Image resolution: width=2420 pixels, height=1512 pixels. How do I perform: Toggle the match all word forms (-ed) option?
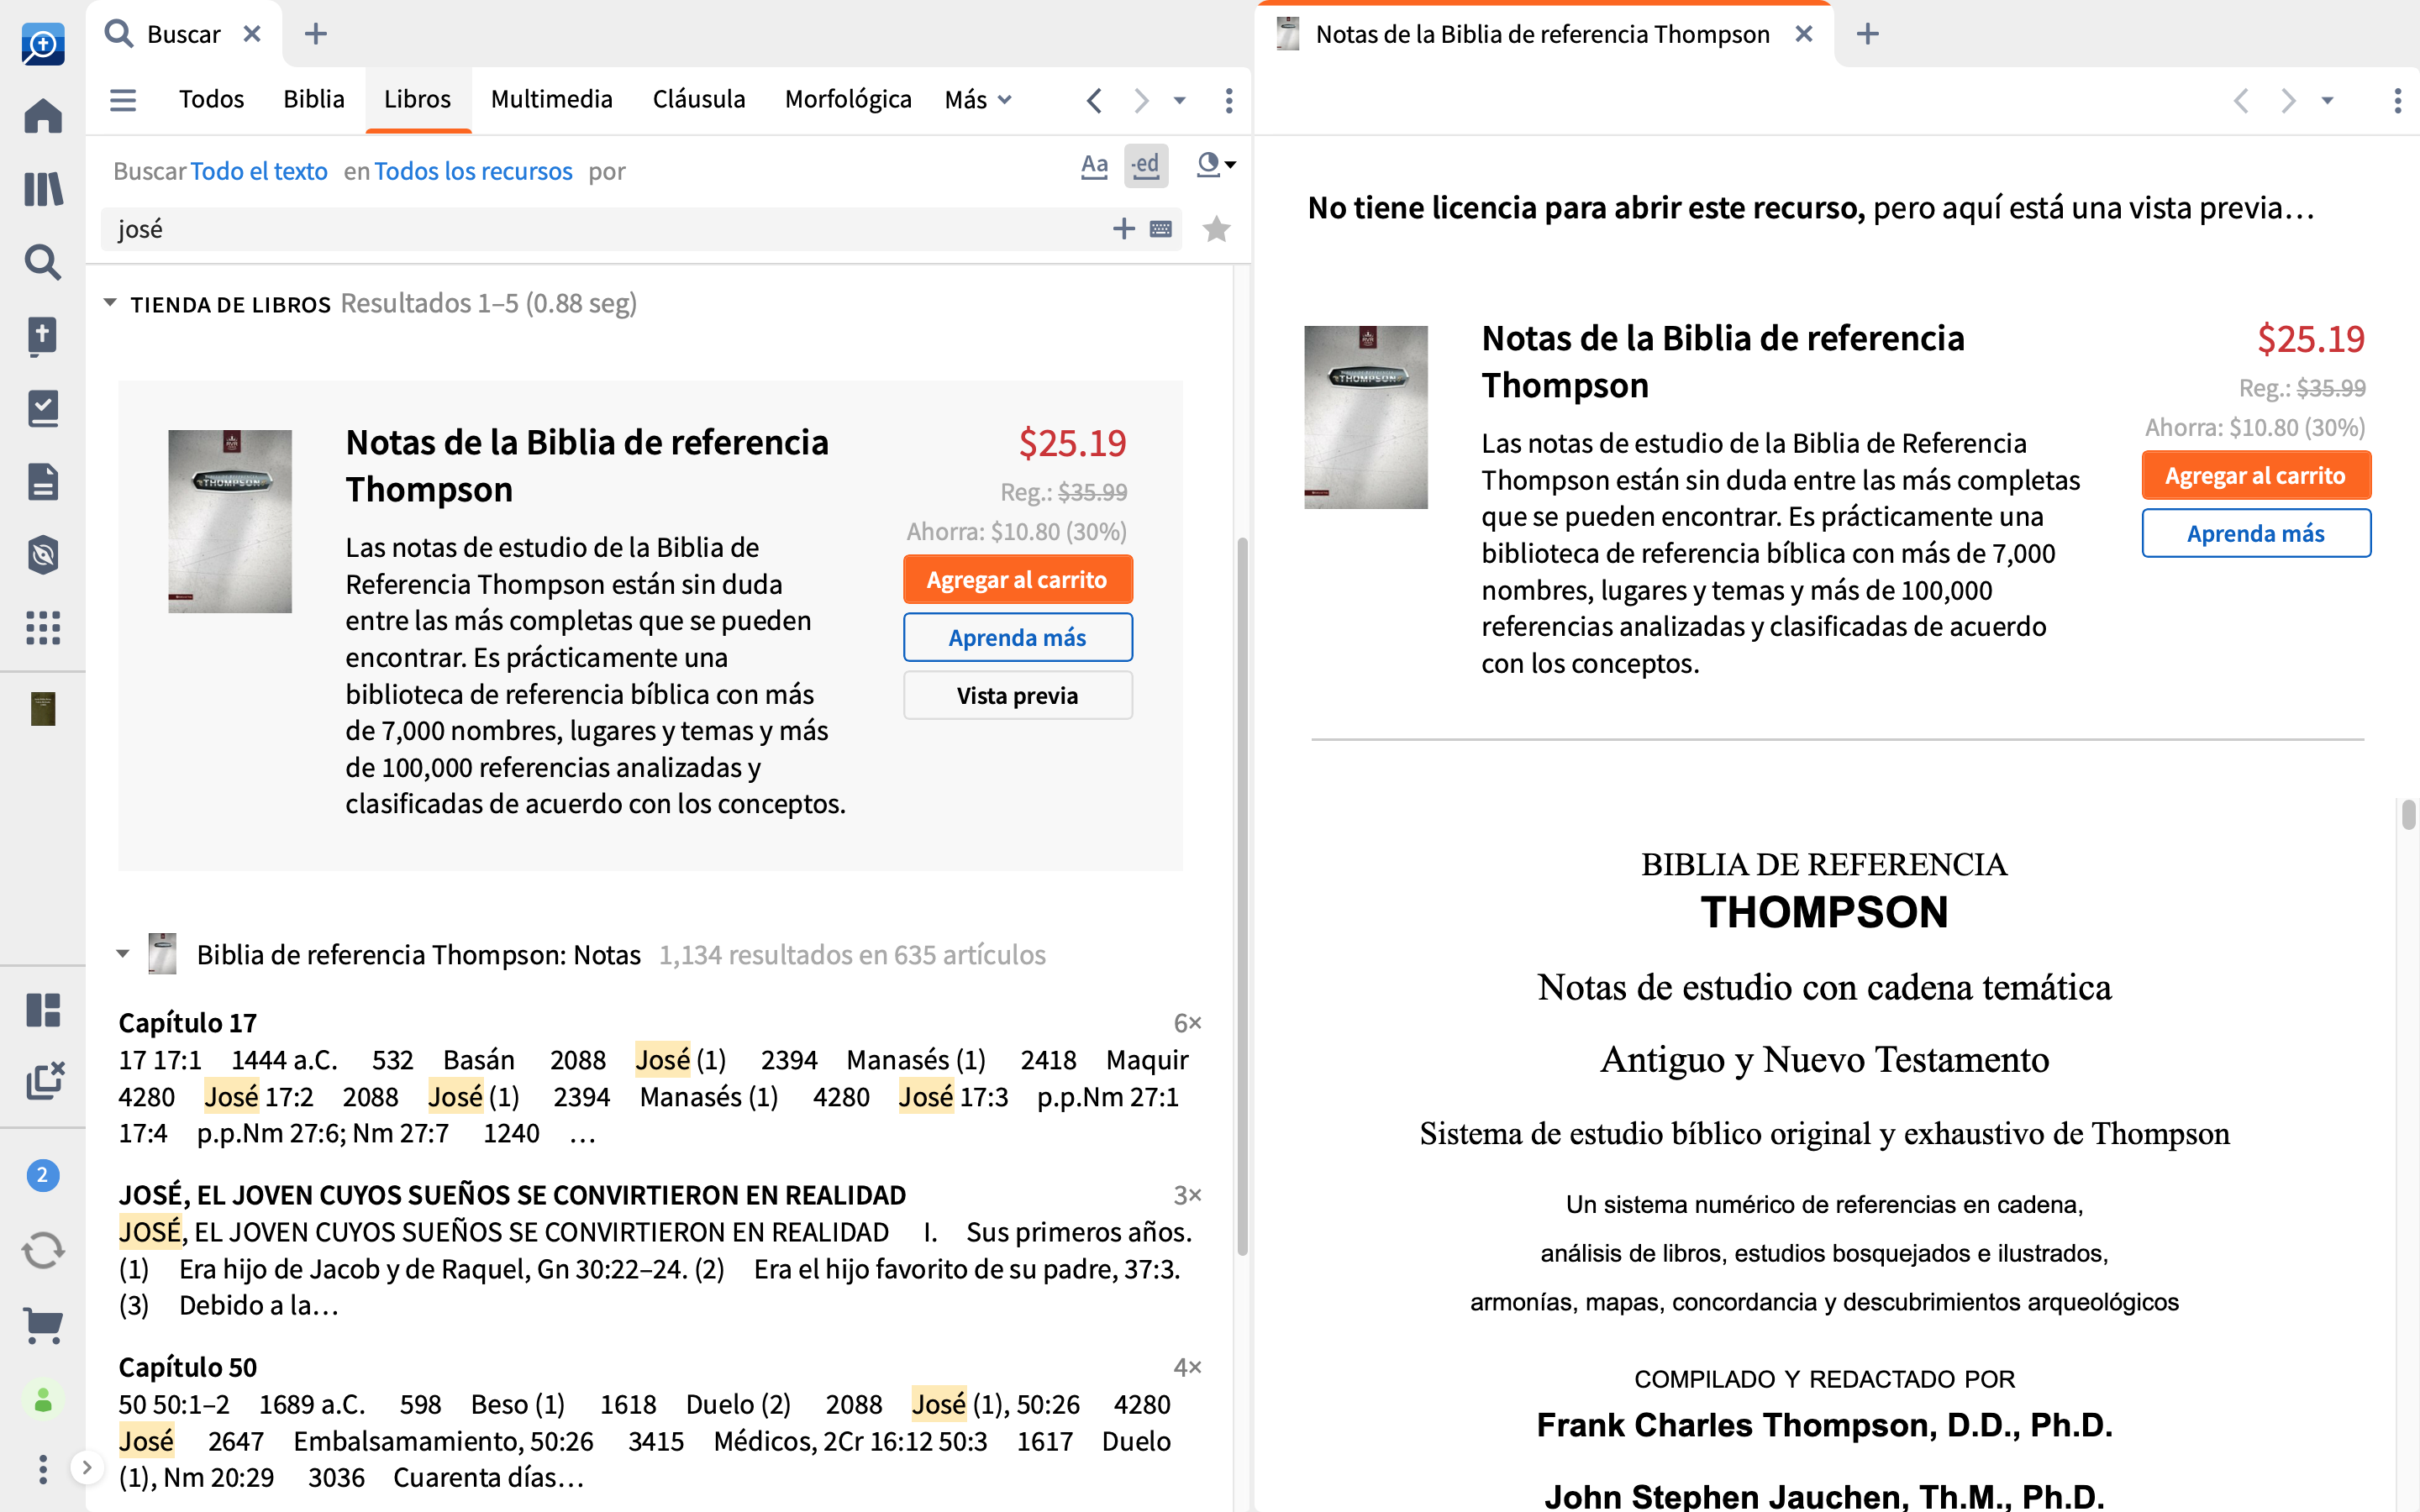(1145, 166)
